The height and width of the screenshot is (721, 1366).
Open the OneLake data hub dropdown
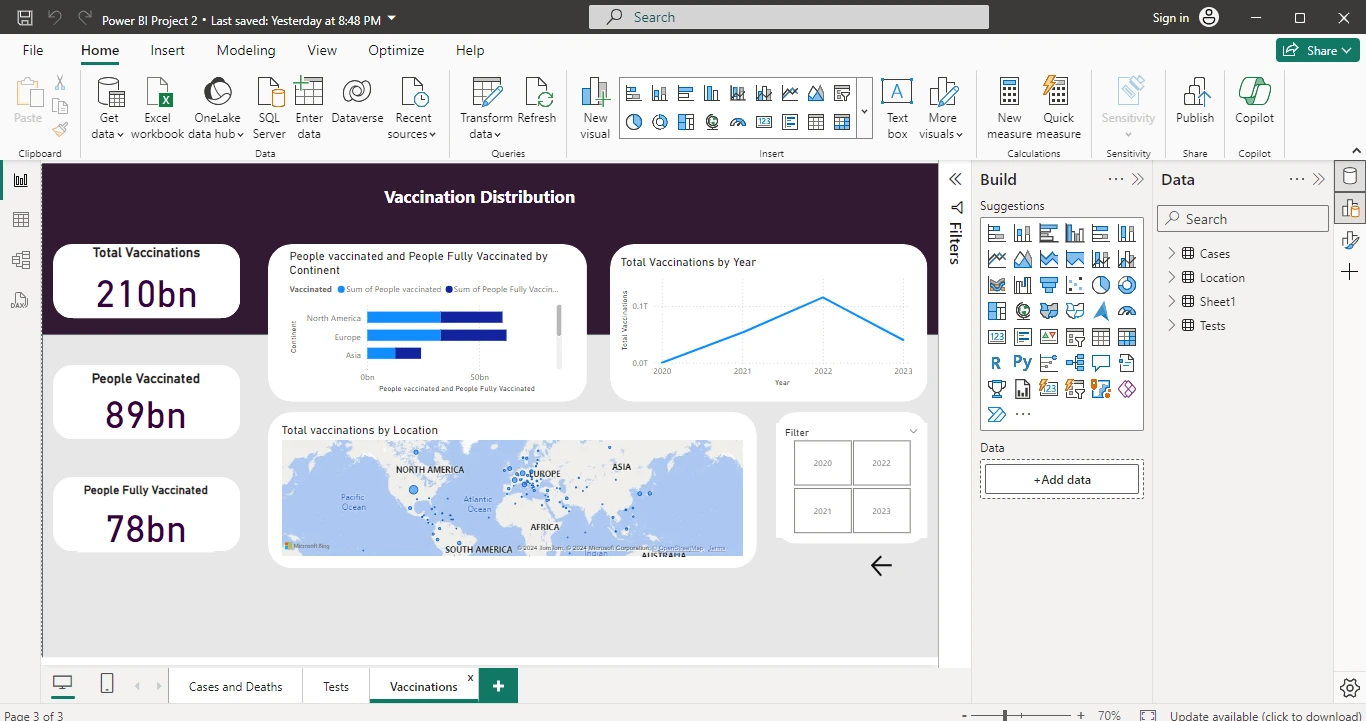pyautogui.click(x=216, y=108)
